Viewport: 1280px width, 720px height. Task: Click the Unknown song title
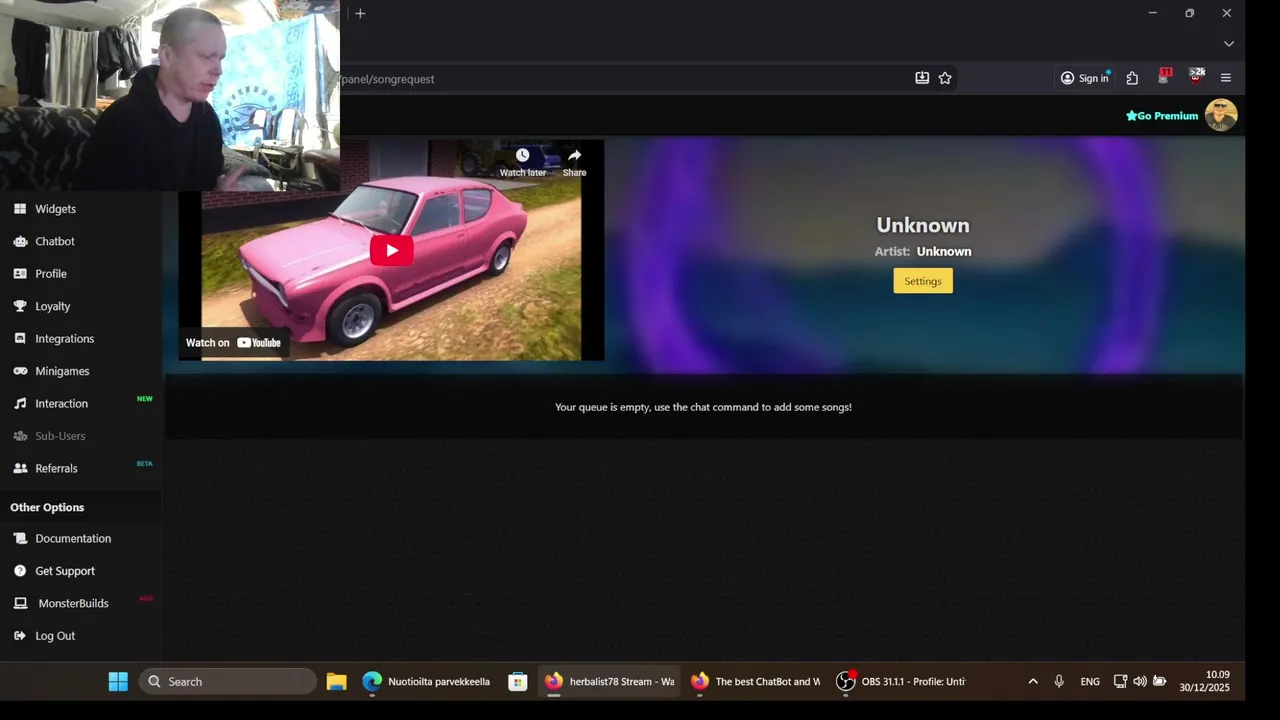coord(923,225)
